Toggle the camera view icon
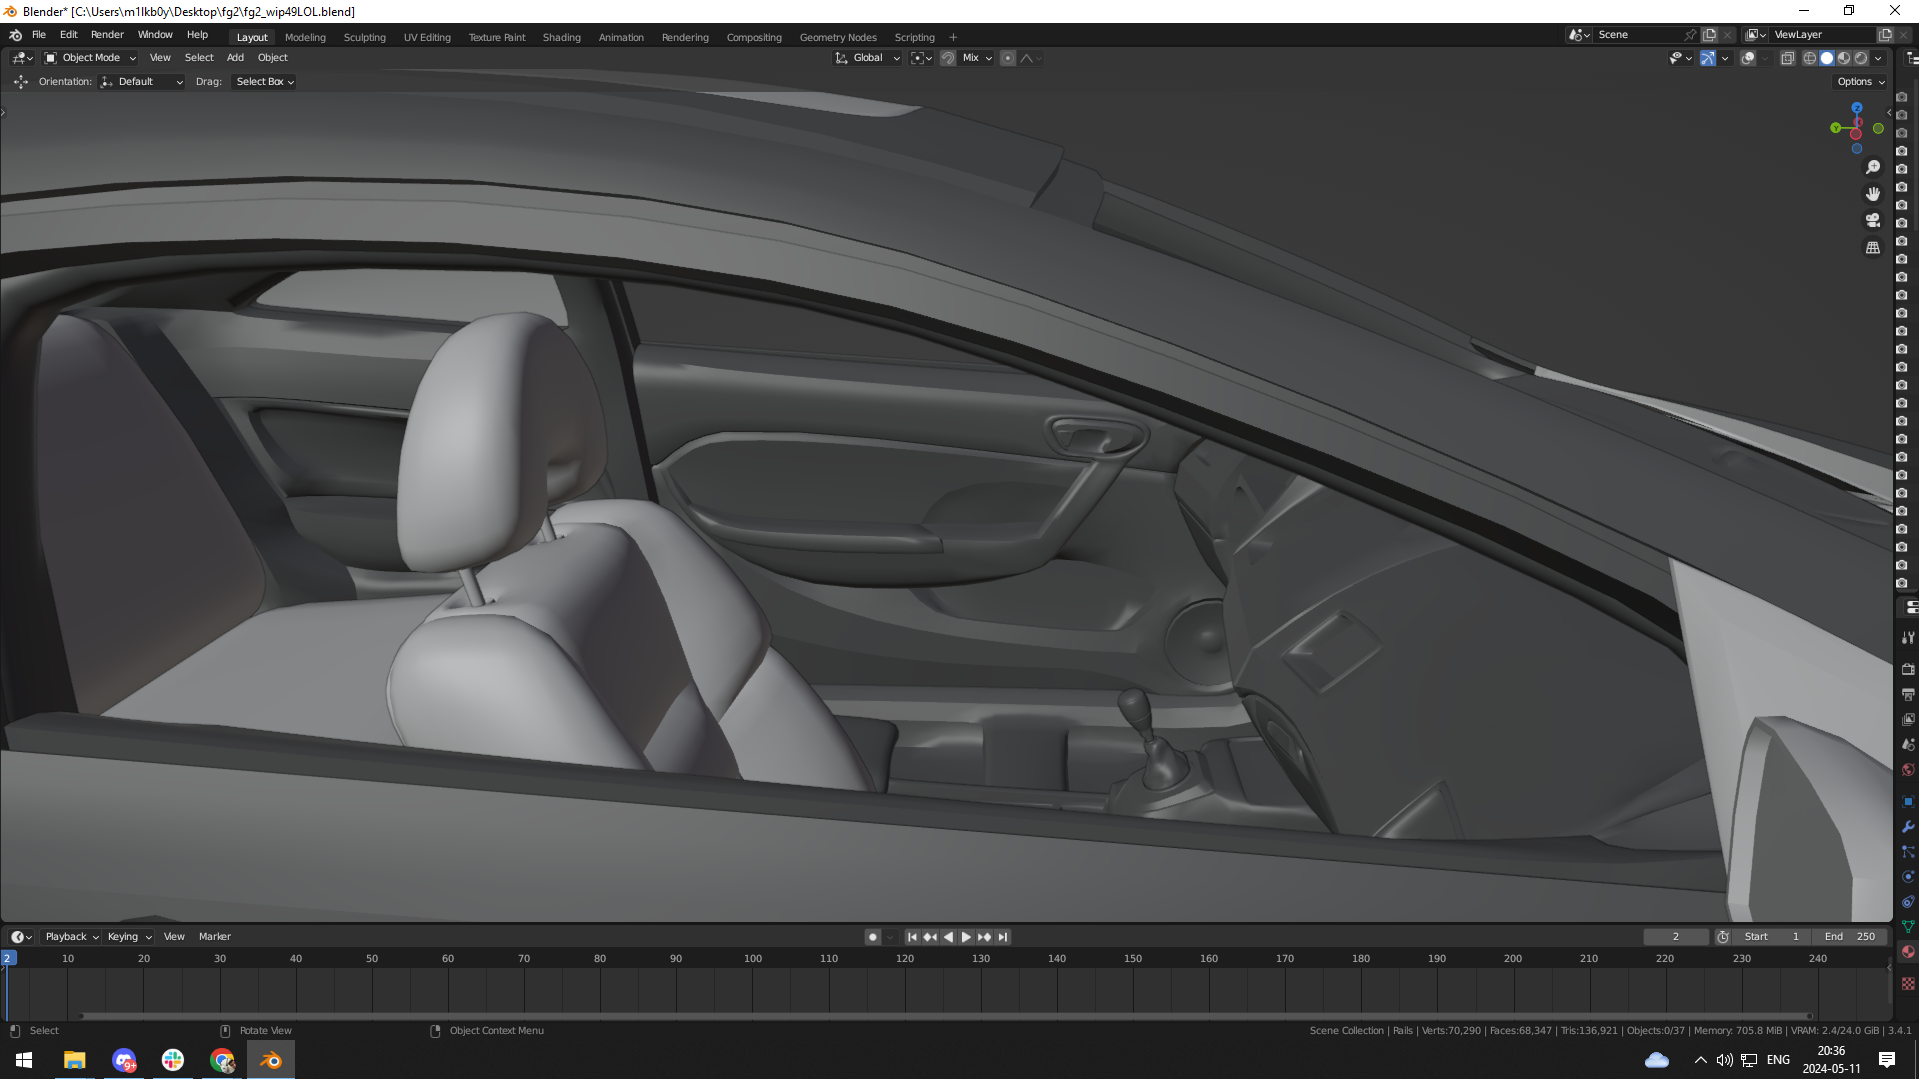The height and width of the screenshot is (1079, 1919). (x=1873, y=220)
